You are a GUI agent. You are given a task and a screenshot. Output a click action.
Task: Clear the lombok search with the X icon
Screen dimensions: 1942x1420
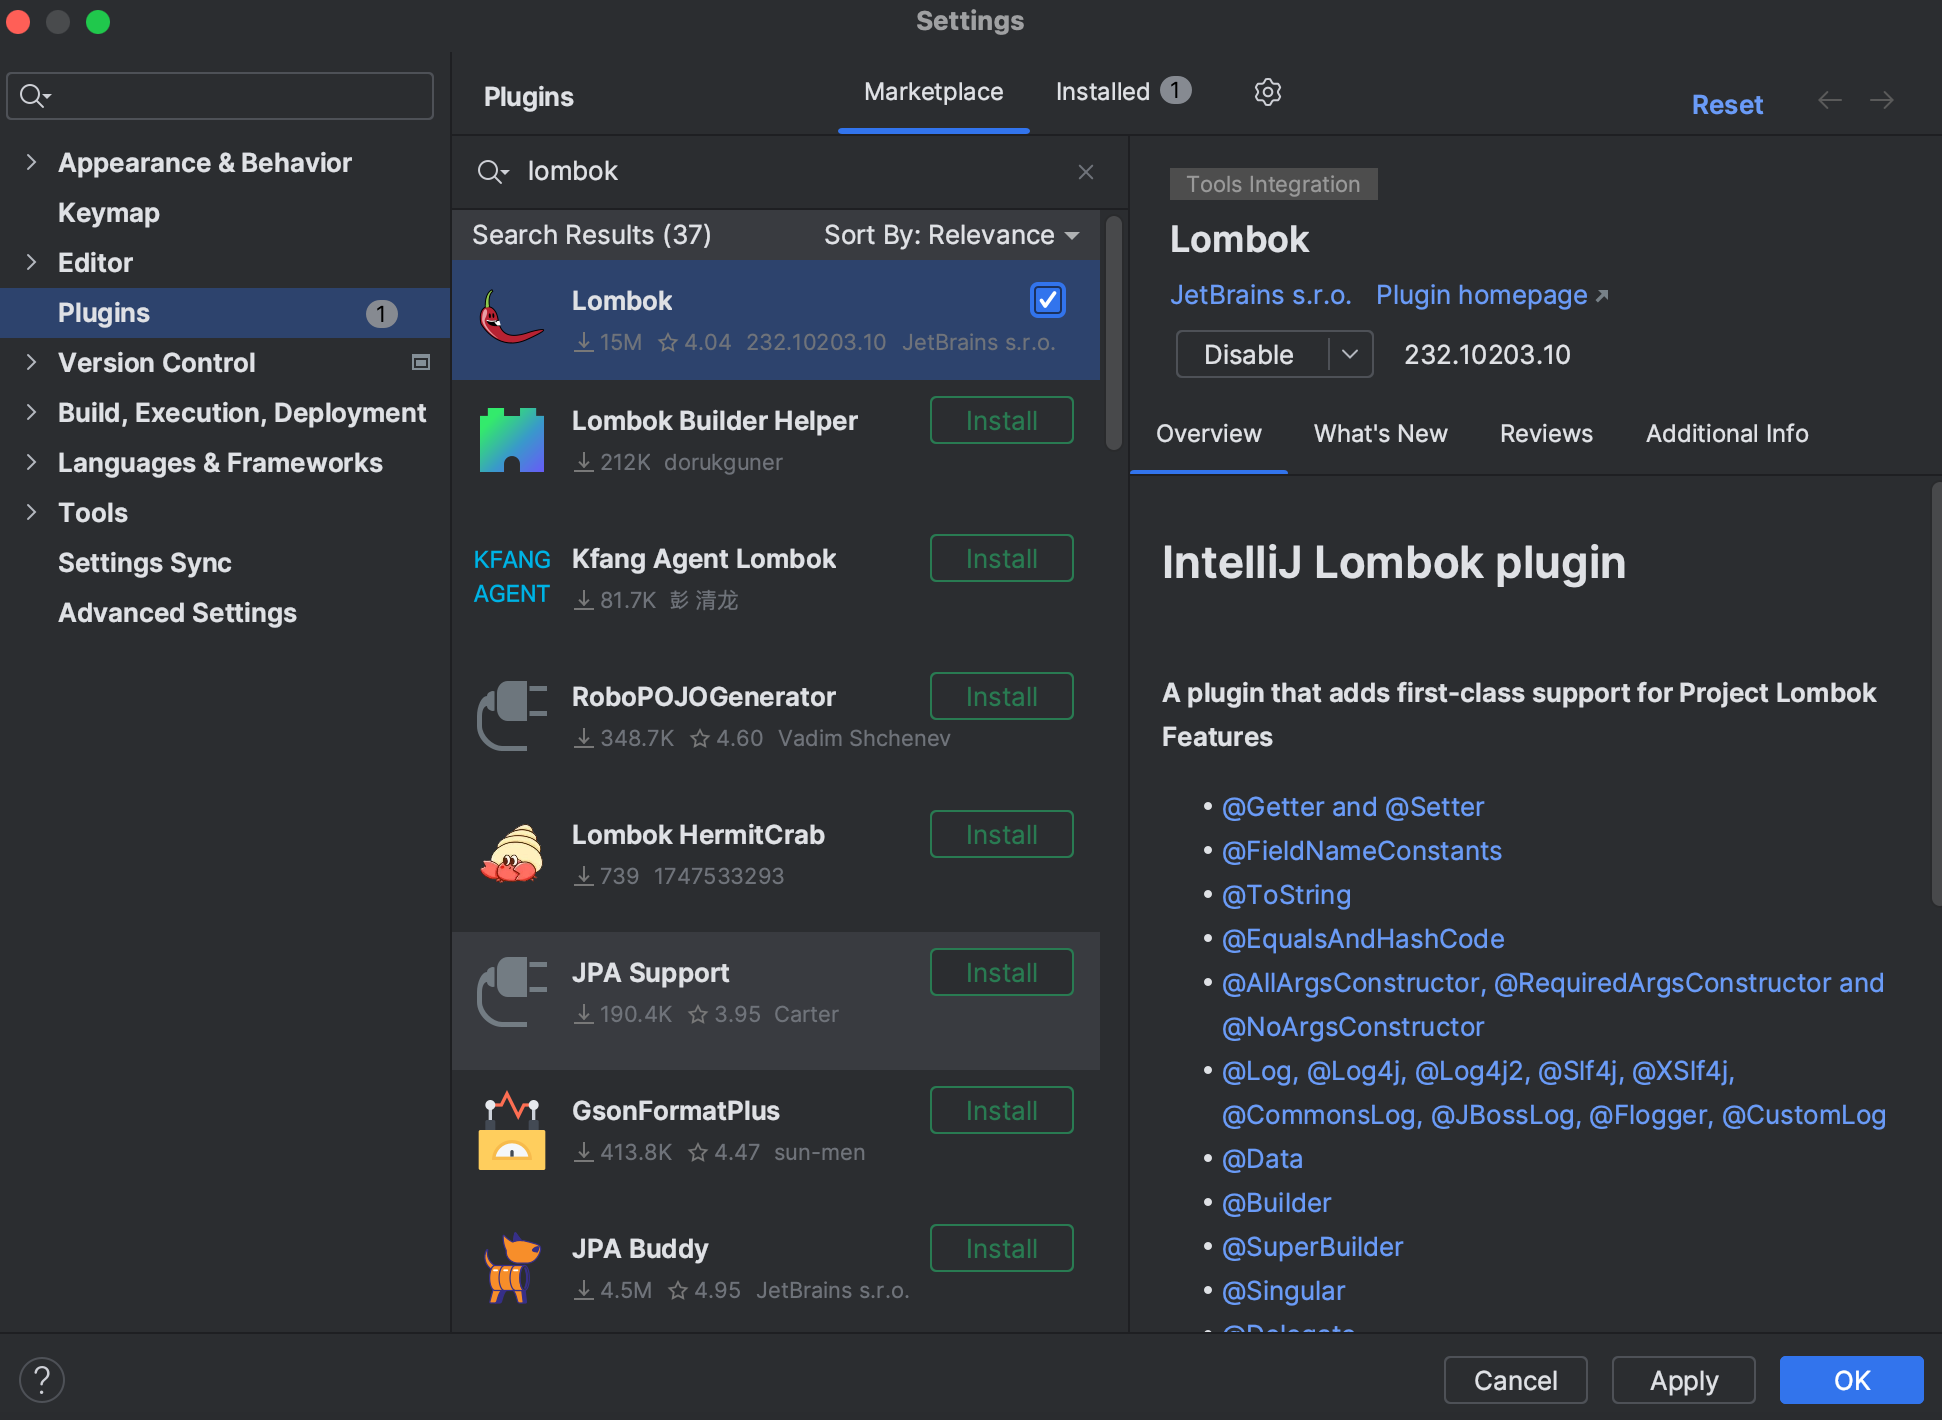coord(1086,172)
